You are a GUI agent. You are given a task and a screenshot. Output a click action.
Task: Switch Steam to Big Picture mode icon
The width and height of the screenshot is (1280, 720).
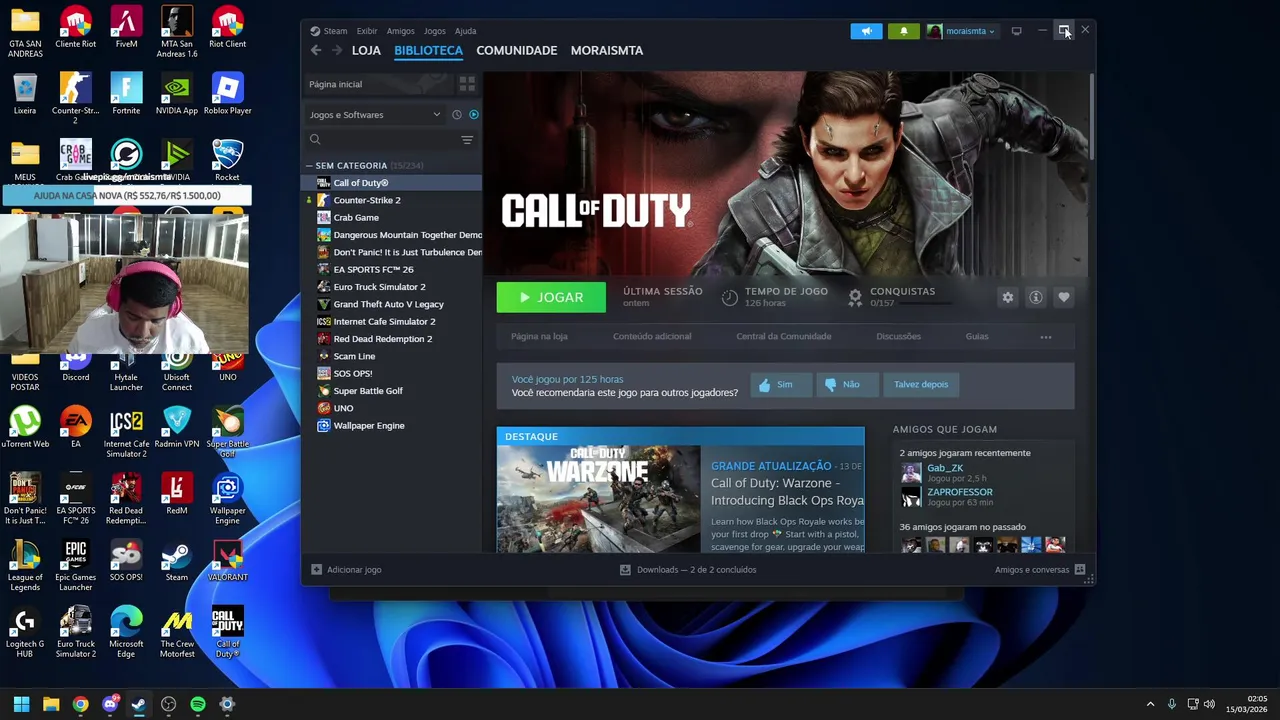click(1016, 31)
